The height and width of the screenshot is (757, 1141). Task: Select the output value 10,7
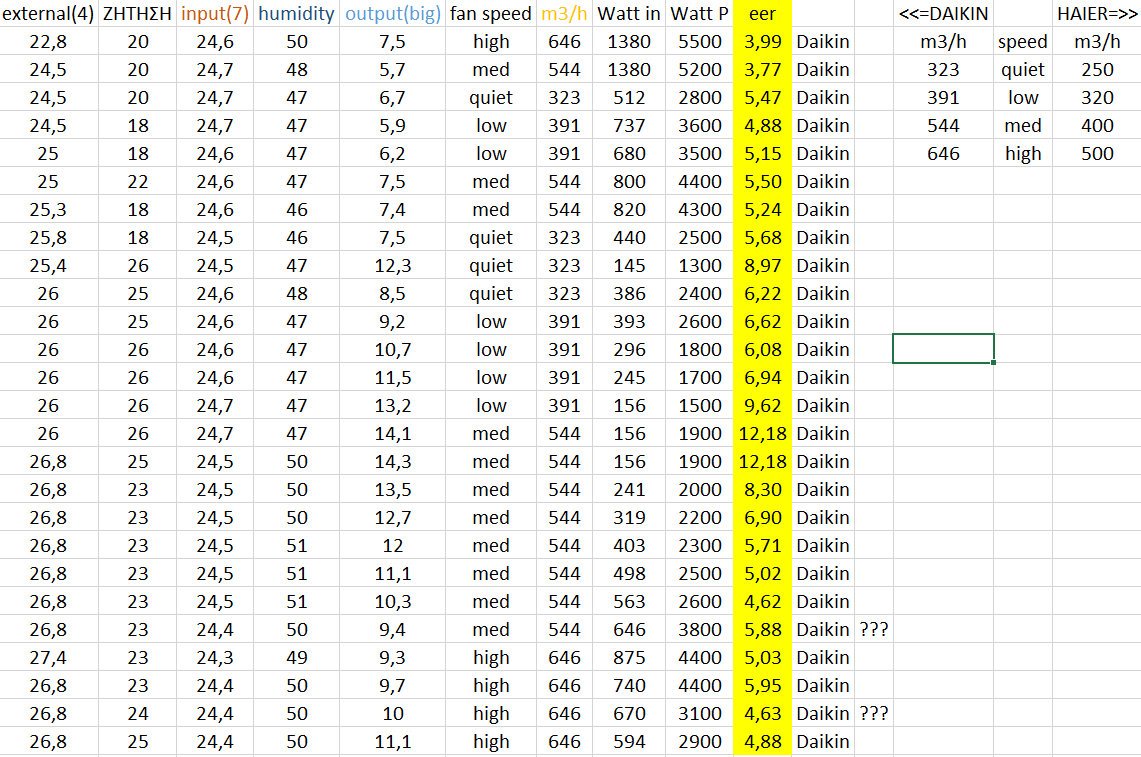pyautogui.click(x=393, y=350)
